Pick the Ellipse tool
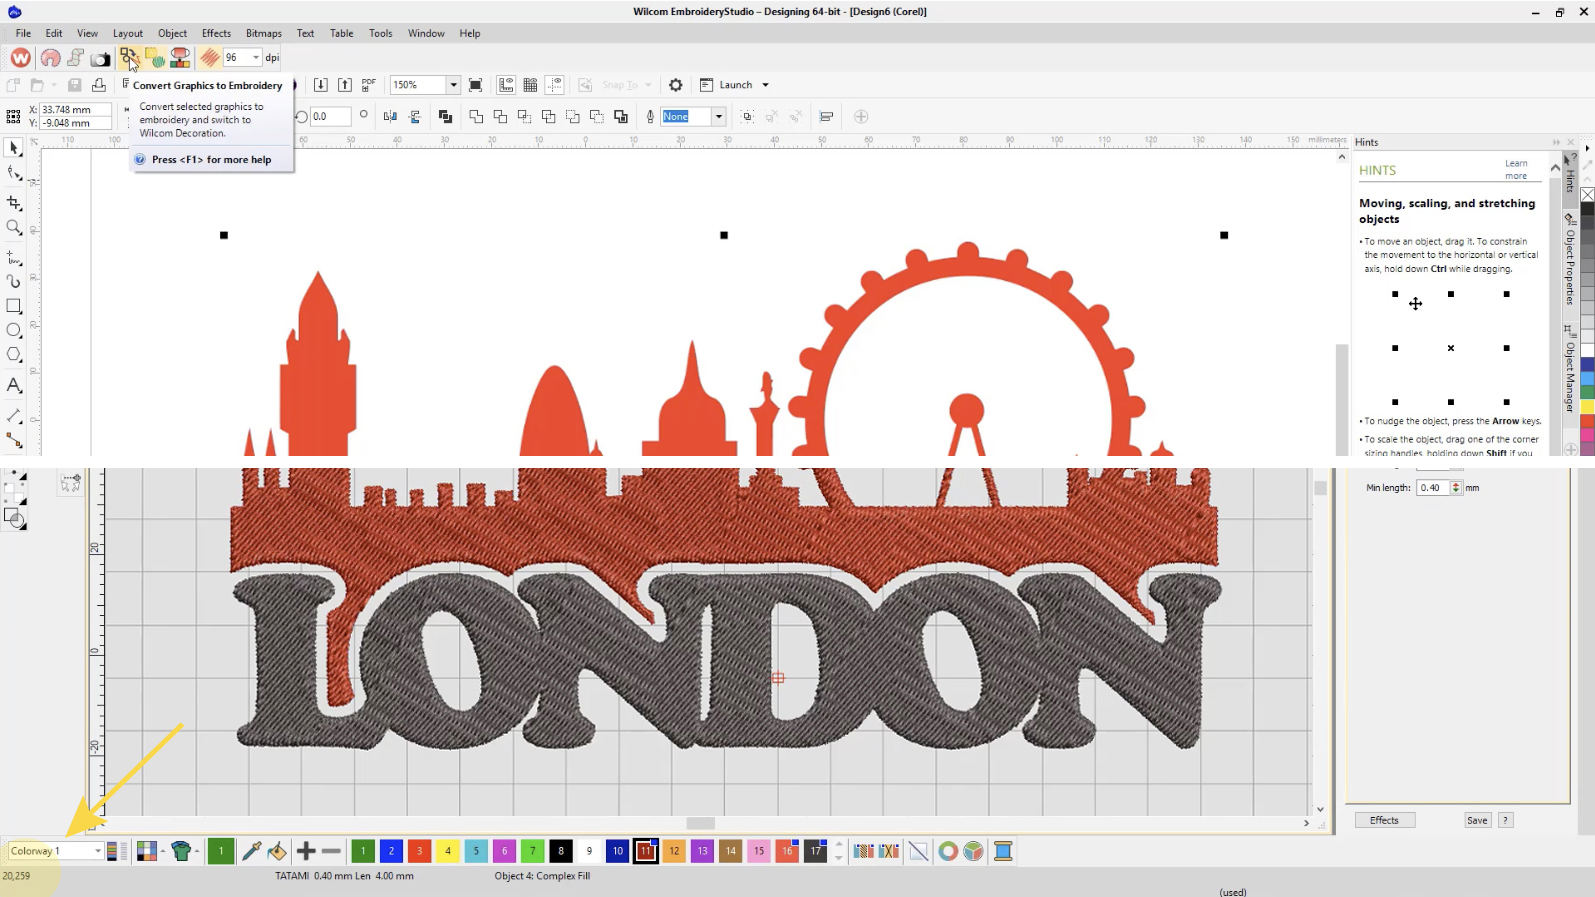Screen dimensions: 1595x897 14,330
